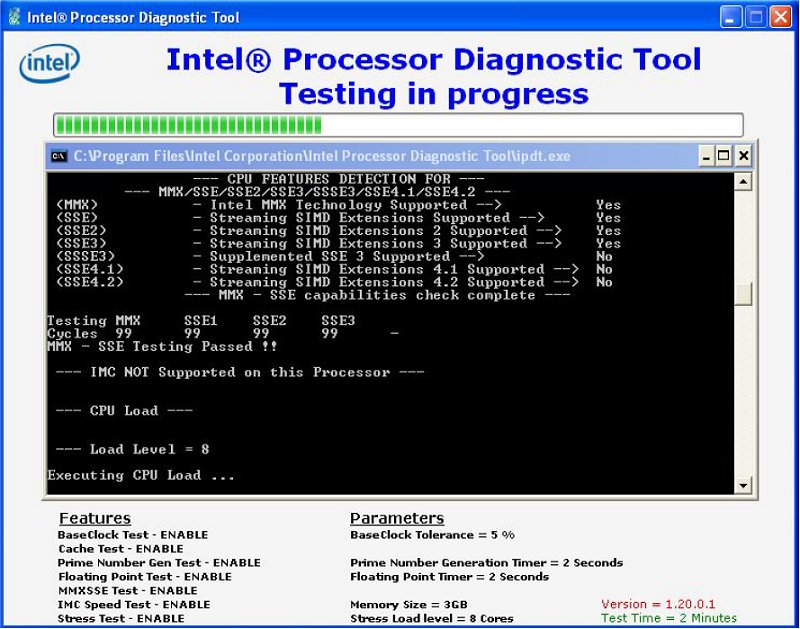Minimize the ipdt.exe console window
The width and height of the screenshot is (800, 629).
click(706, 156)
